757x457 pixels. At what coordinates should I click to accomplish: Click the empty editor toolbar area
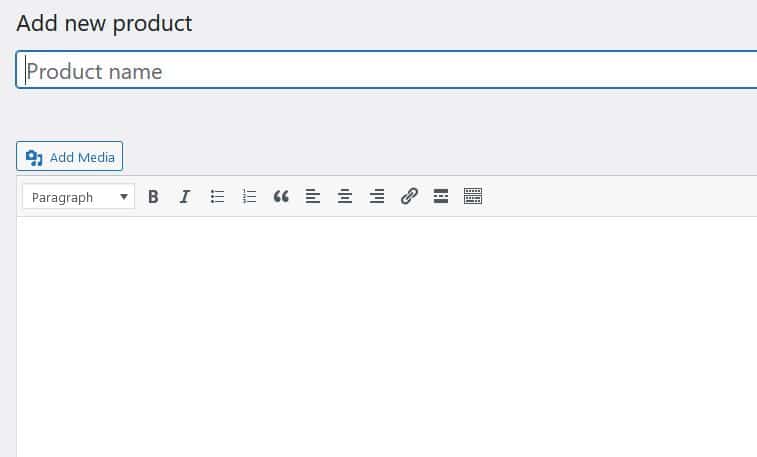tap(620, 197)
